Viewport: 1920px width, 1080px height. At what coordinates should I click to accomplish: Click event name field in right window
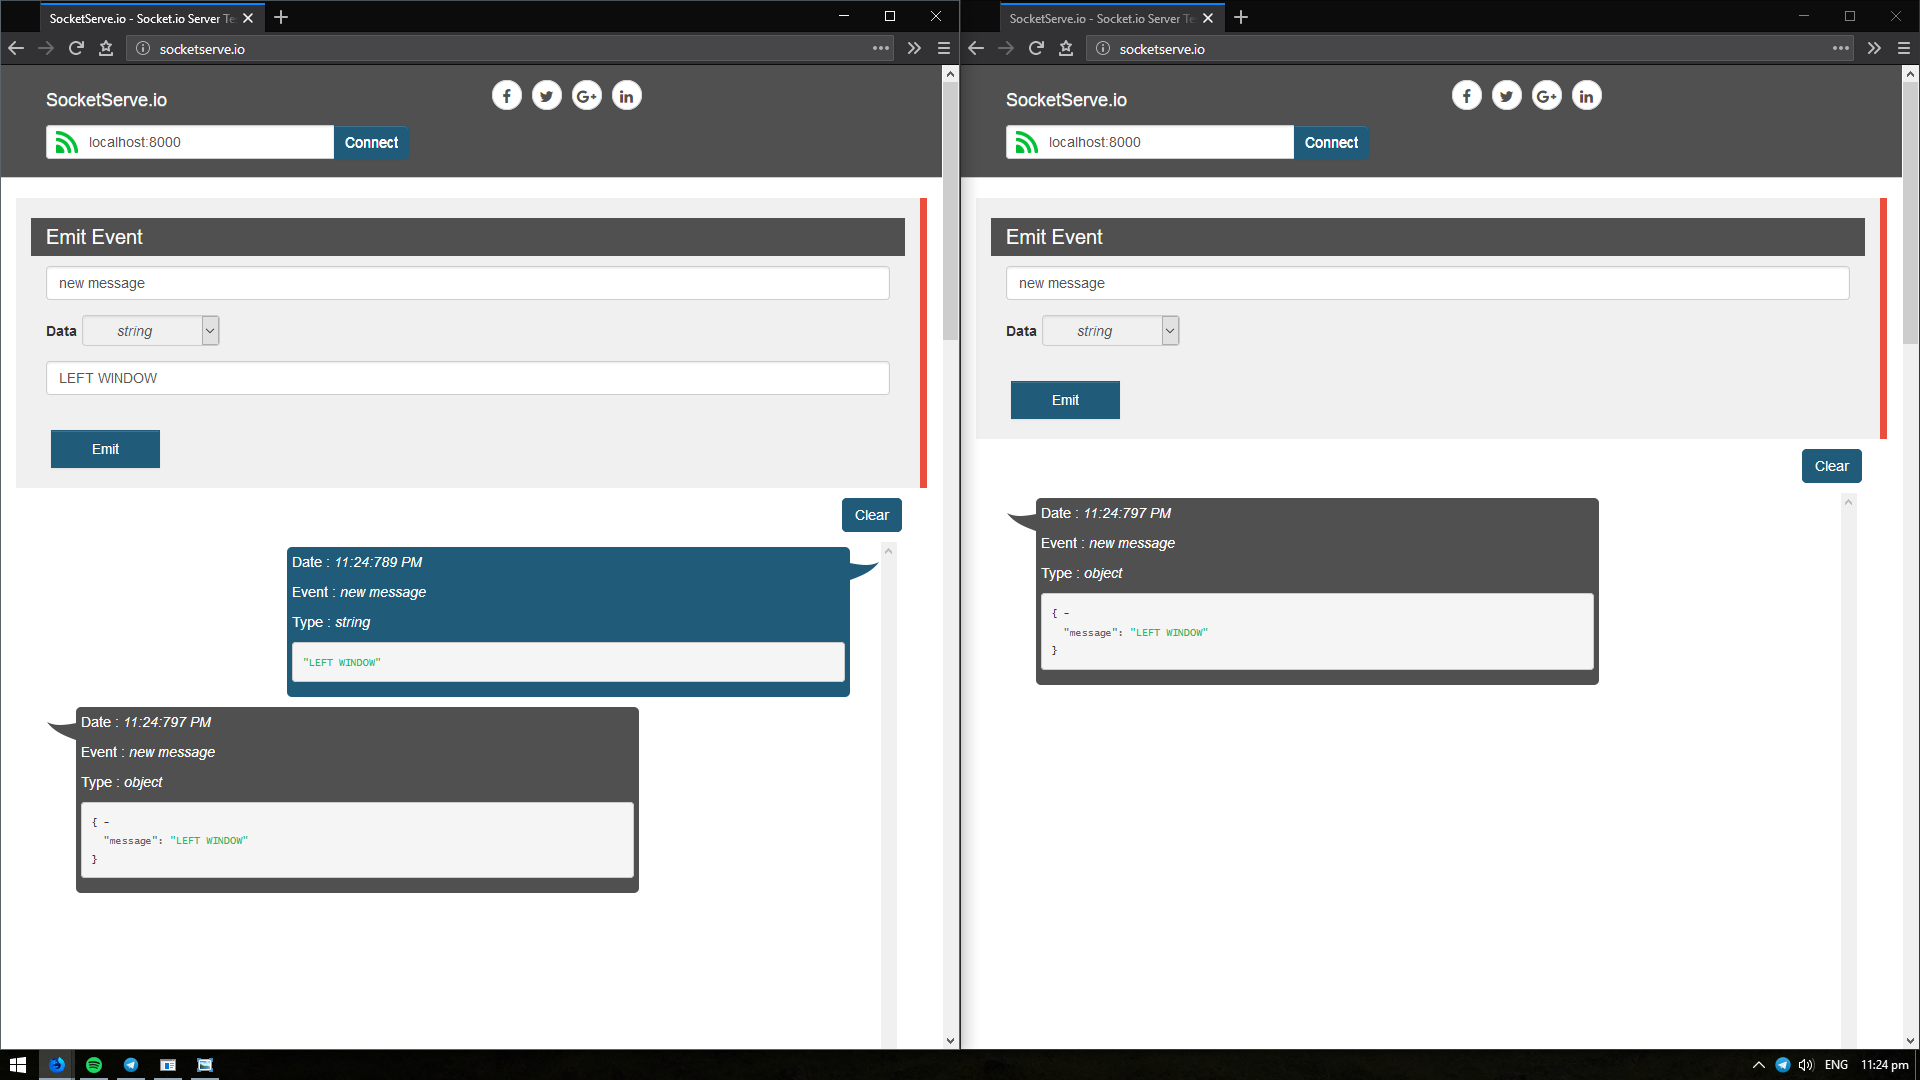pos(1427,283)
